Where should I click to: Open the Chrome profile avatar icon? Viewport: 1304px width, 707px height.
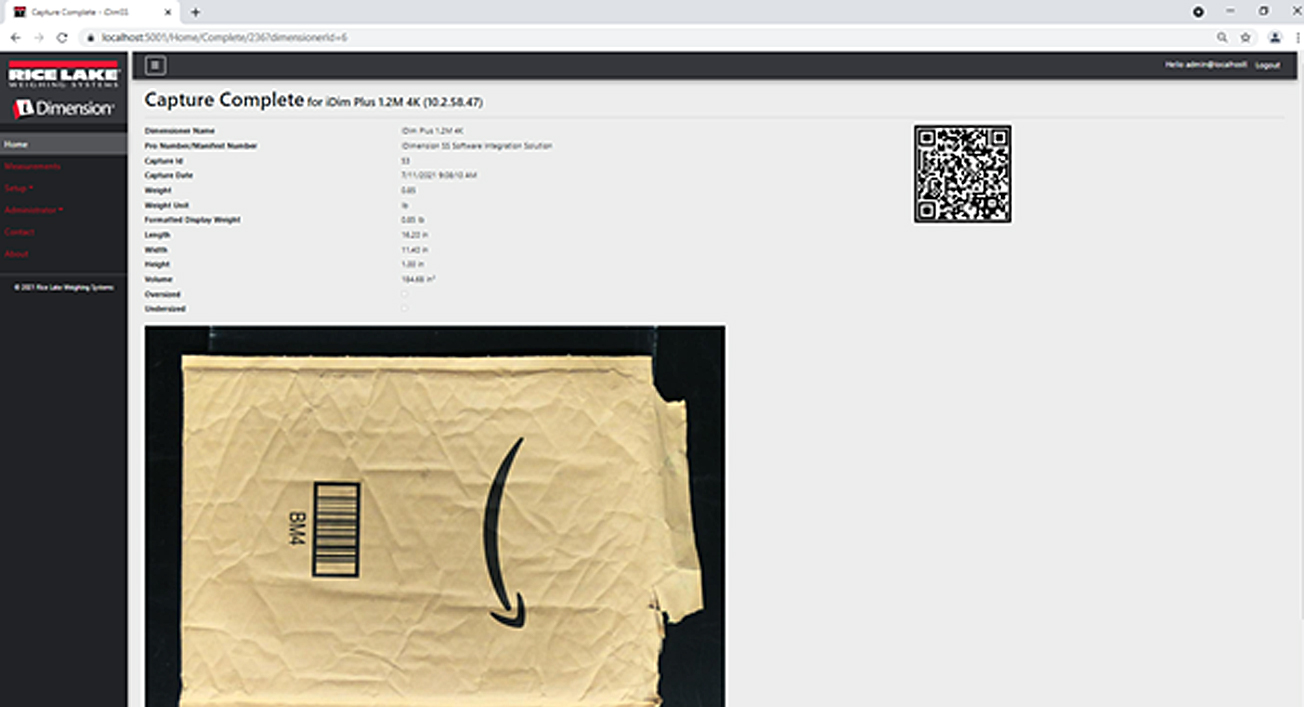(1275, 37)
